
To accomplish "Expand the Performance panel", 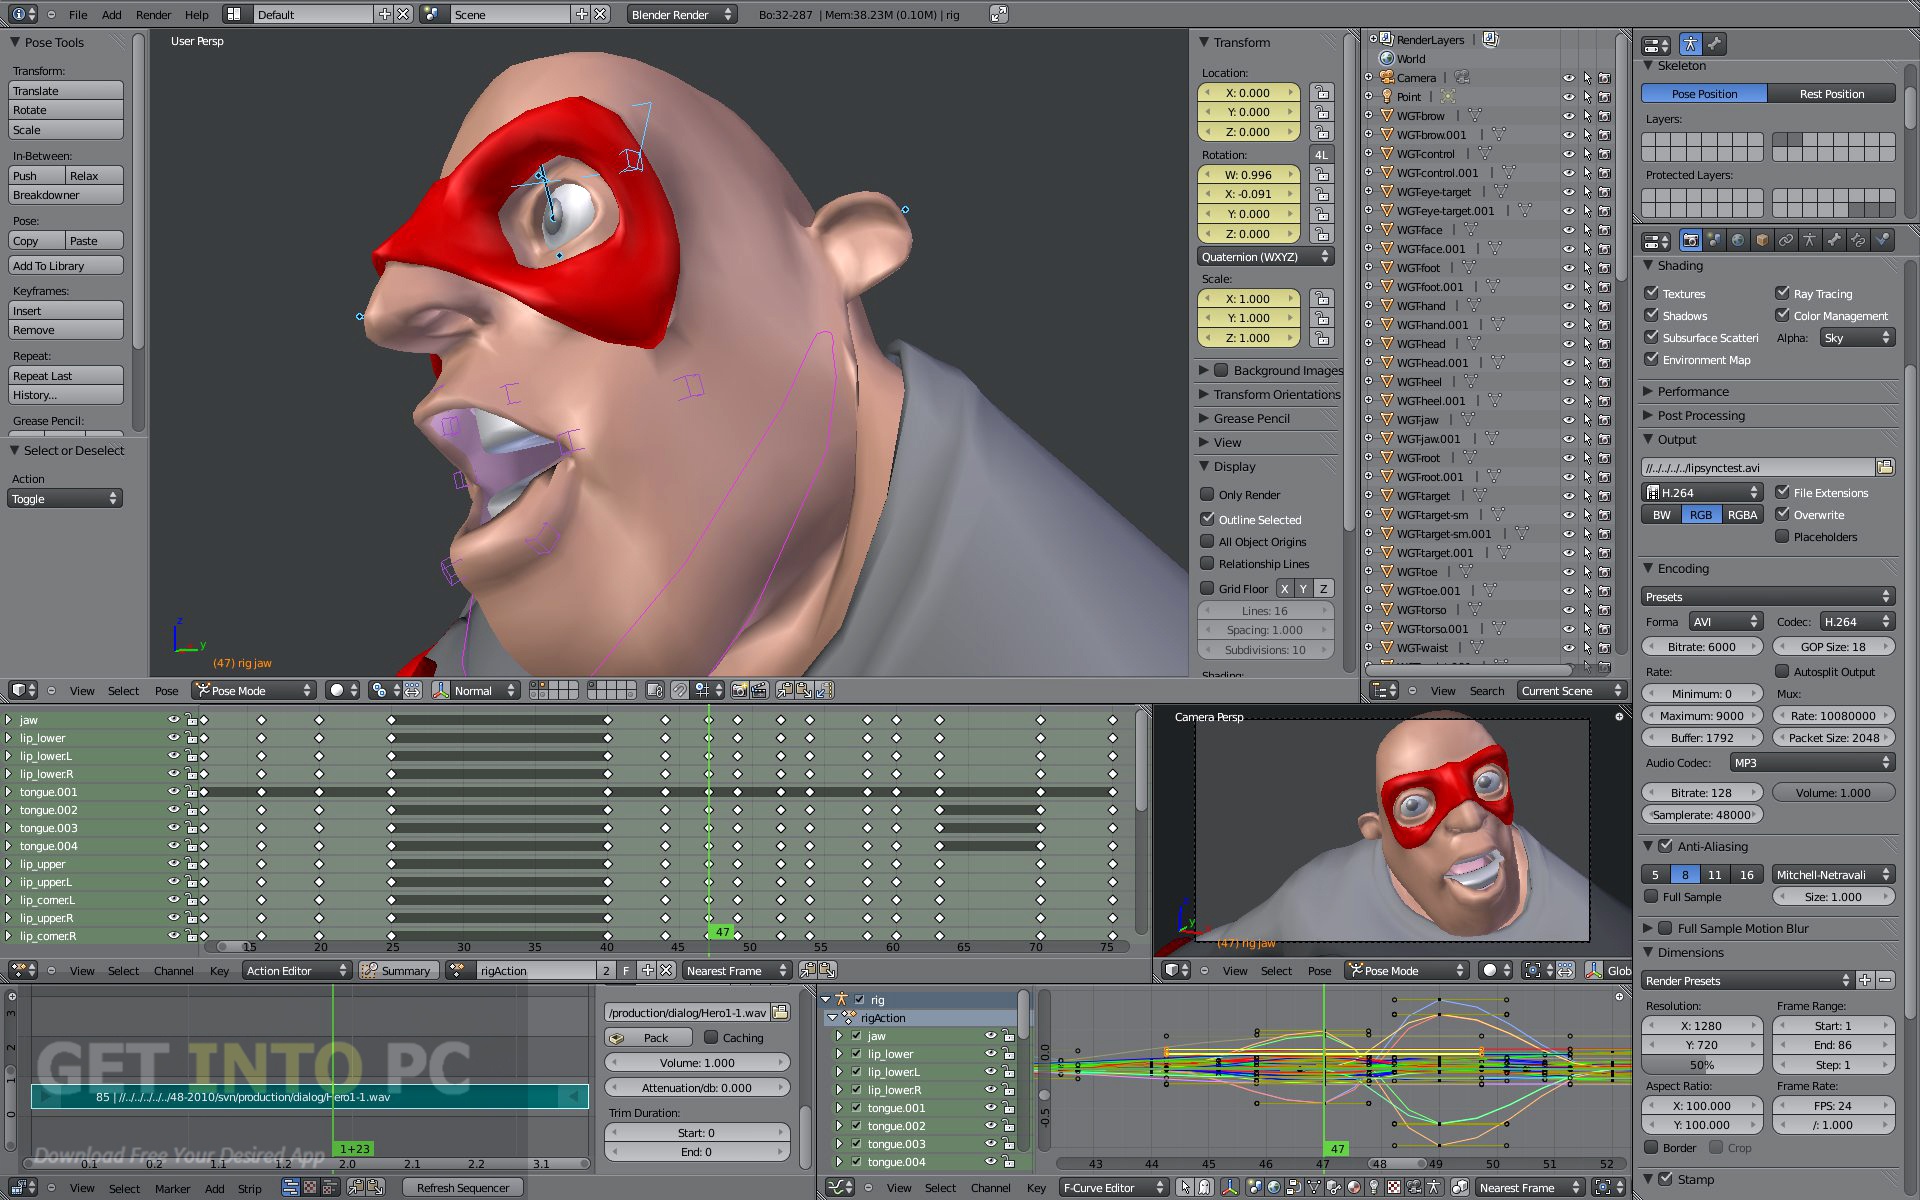I will [x=1692, y=391].
